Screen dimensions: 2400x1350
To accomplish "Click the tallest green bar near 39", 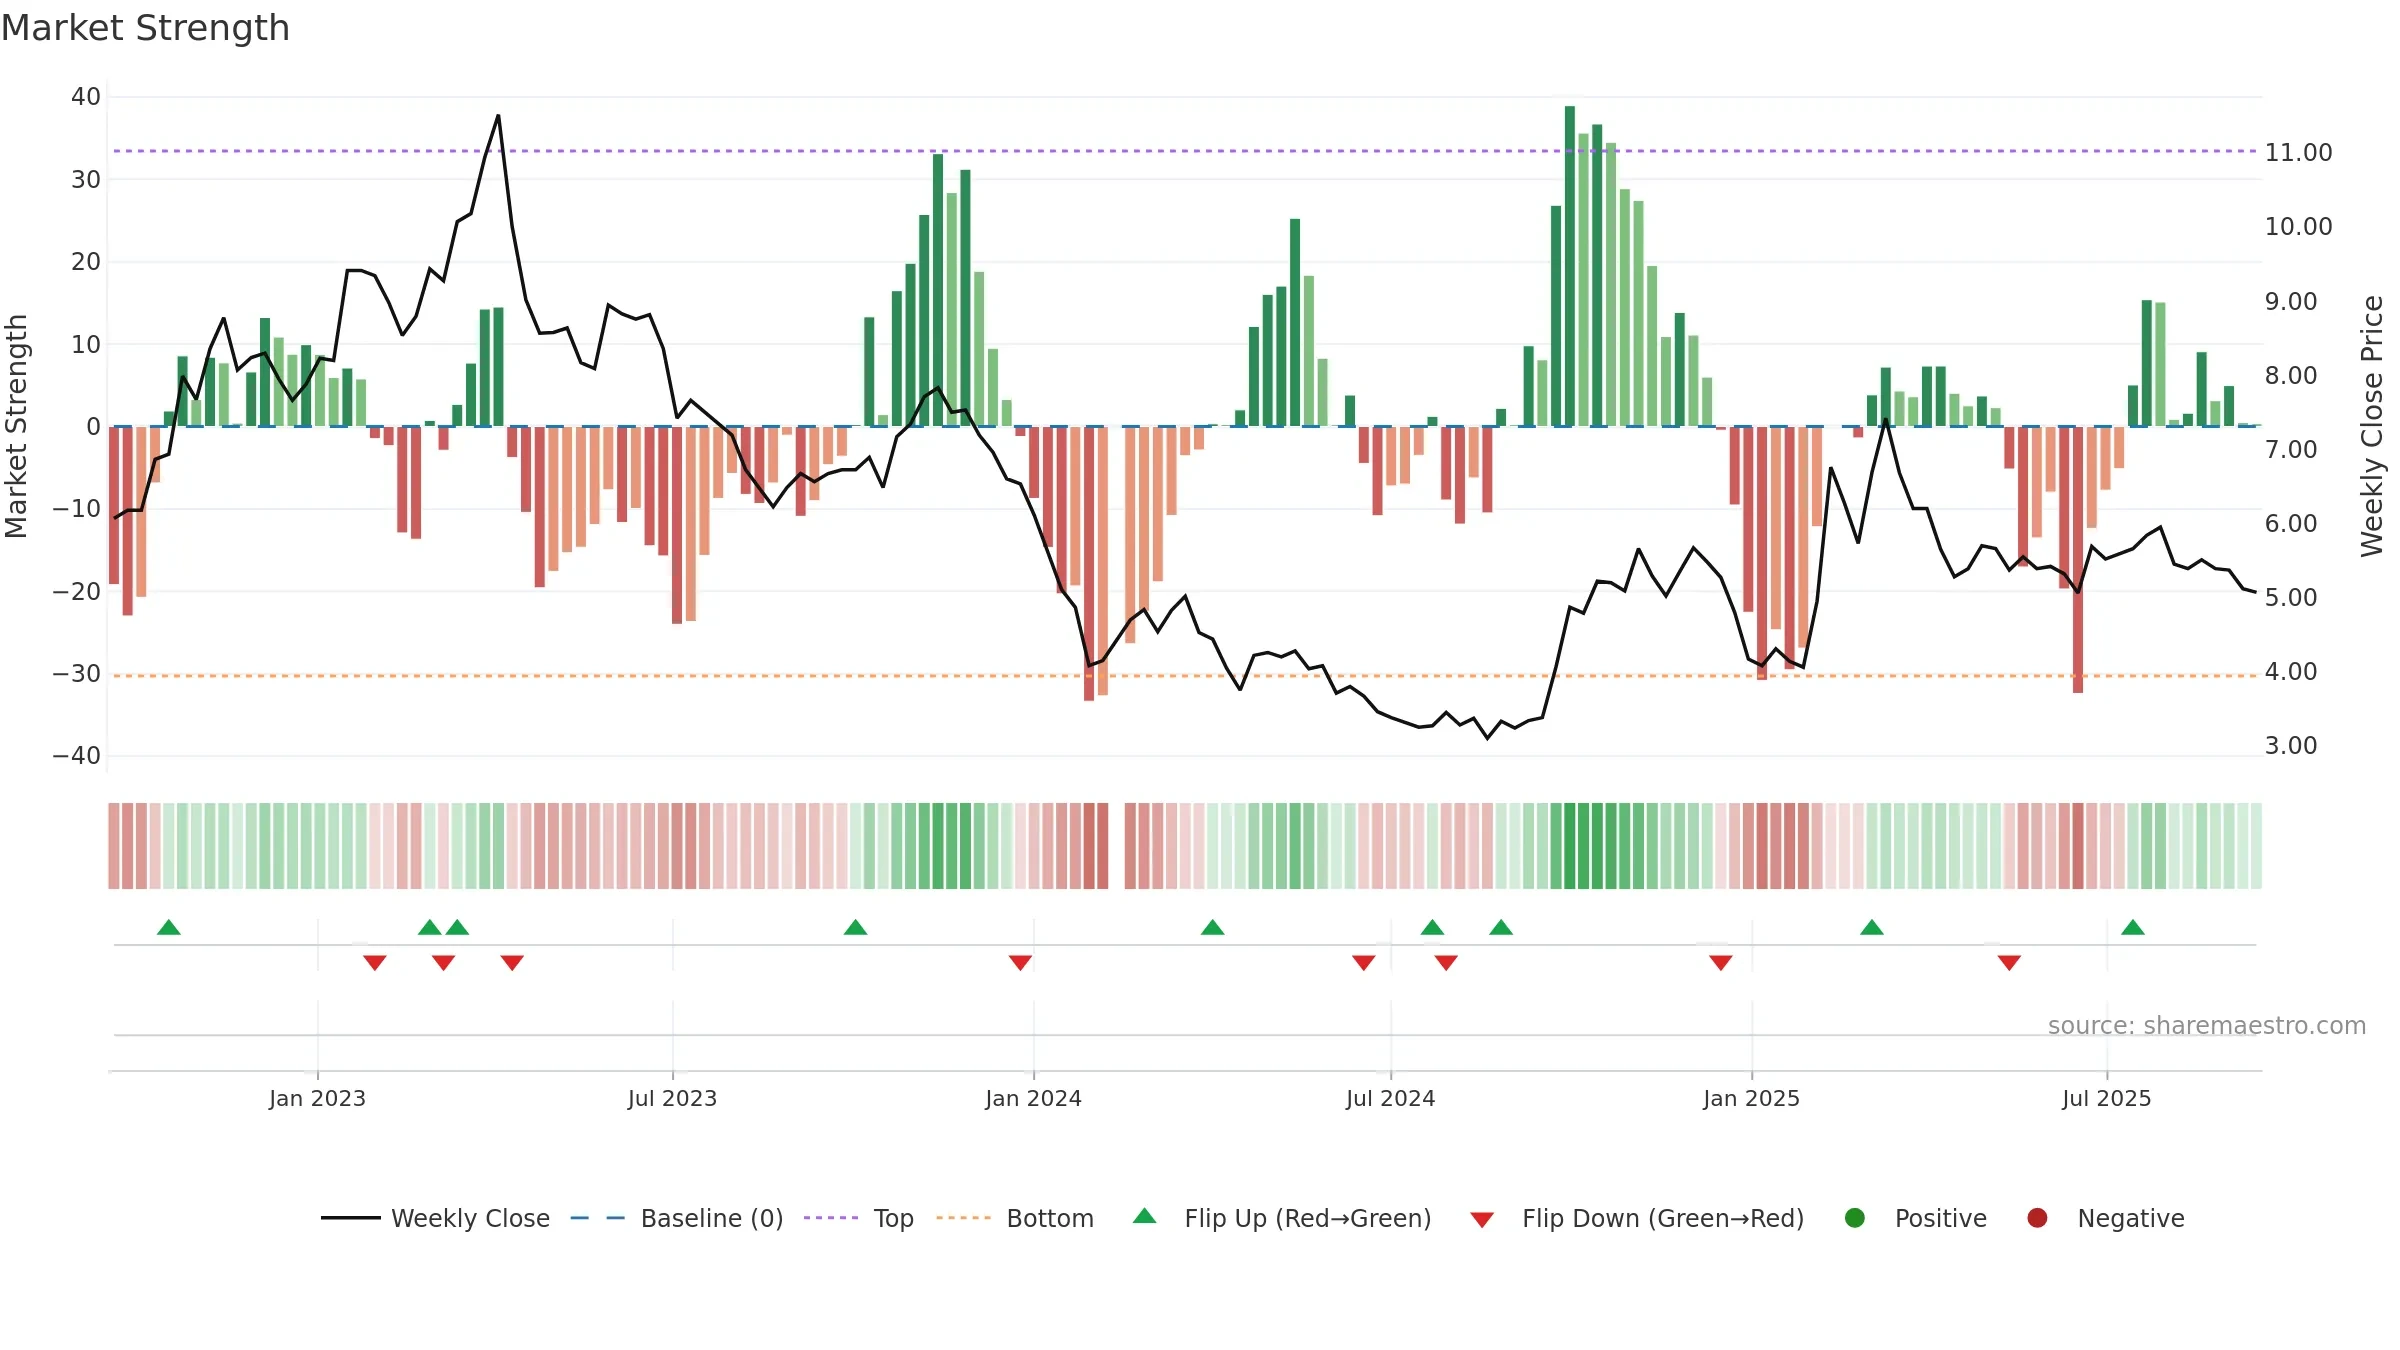I will (1570, 266).
